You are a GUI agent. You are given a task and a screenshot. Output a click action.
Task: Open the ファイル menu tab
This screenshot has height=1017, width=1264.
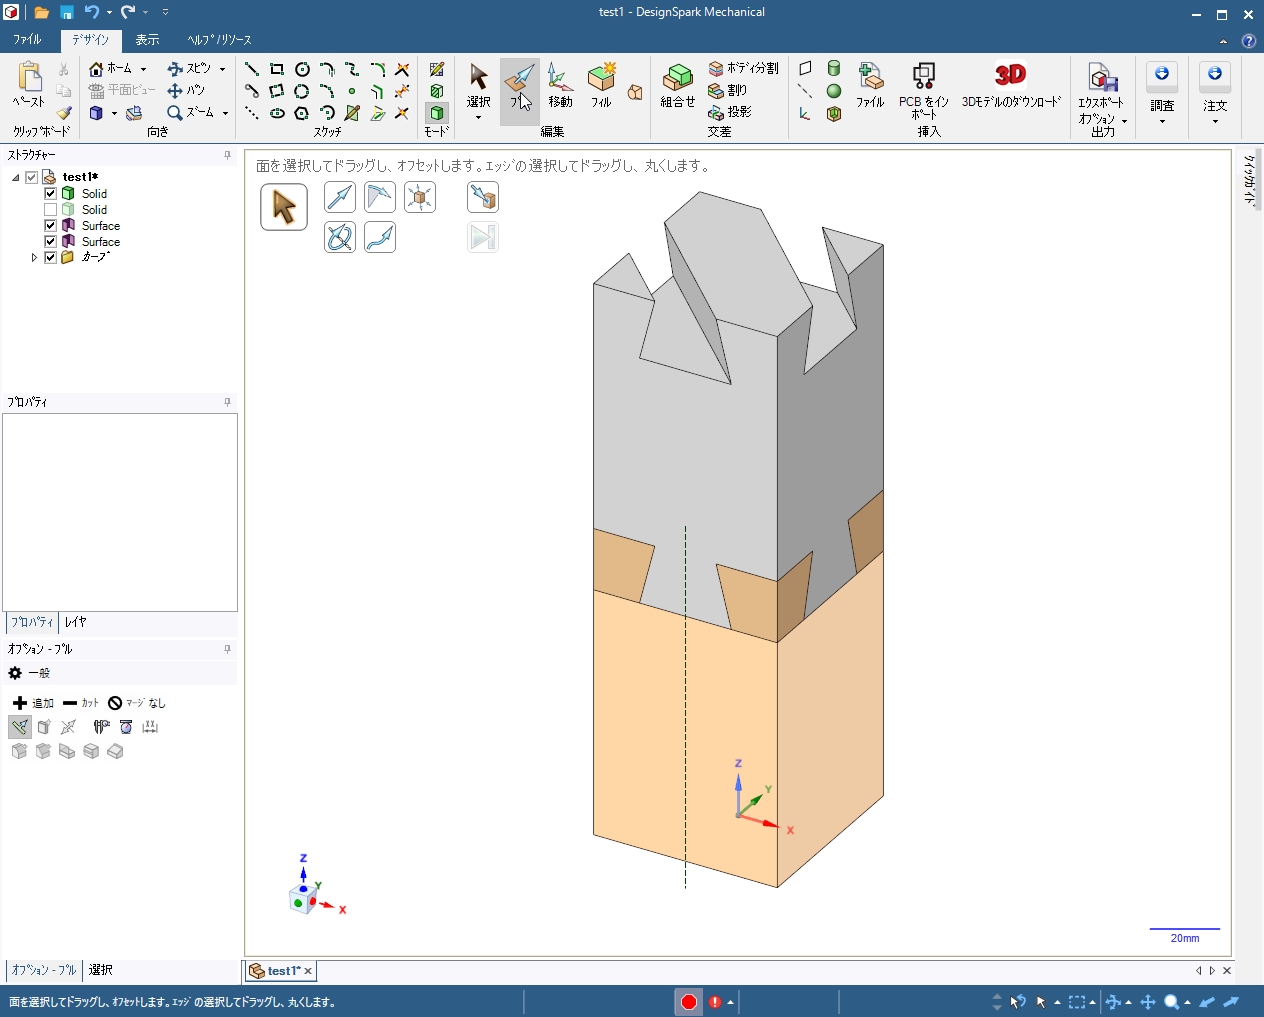pos(27,40)
